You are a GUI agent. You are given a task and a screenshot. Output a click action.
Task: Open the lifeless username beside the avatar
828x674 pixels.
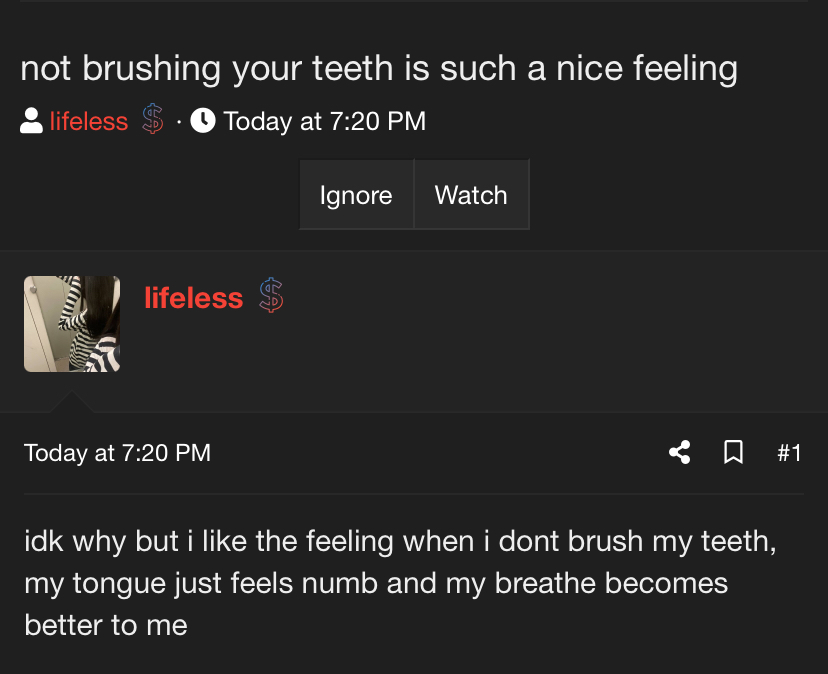194,298
